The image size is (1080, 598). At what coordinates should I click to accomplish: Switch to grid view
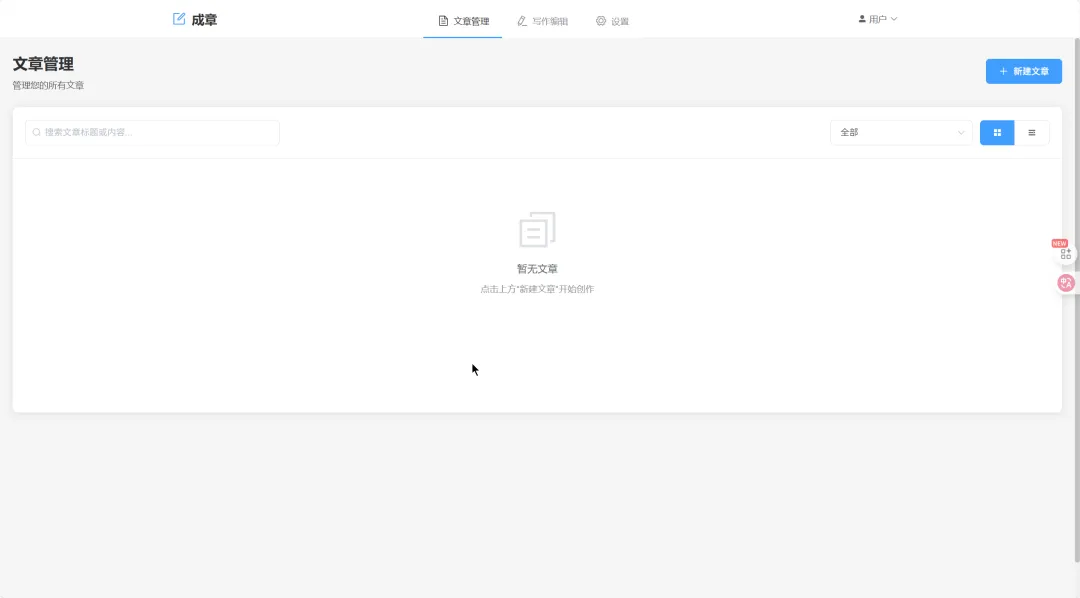pyautogui.click(x=997, y=132)
